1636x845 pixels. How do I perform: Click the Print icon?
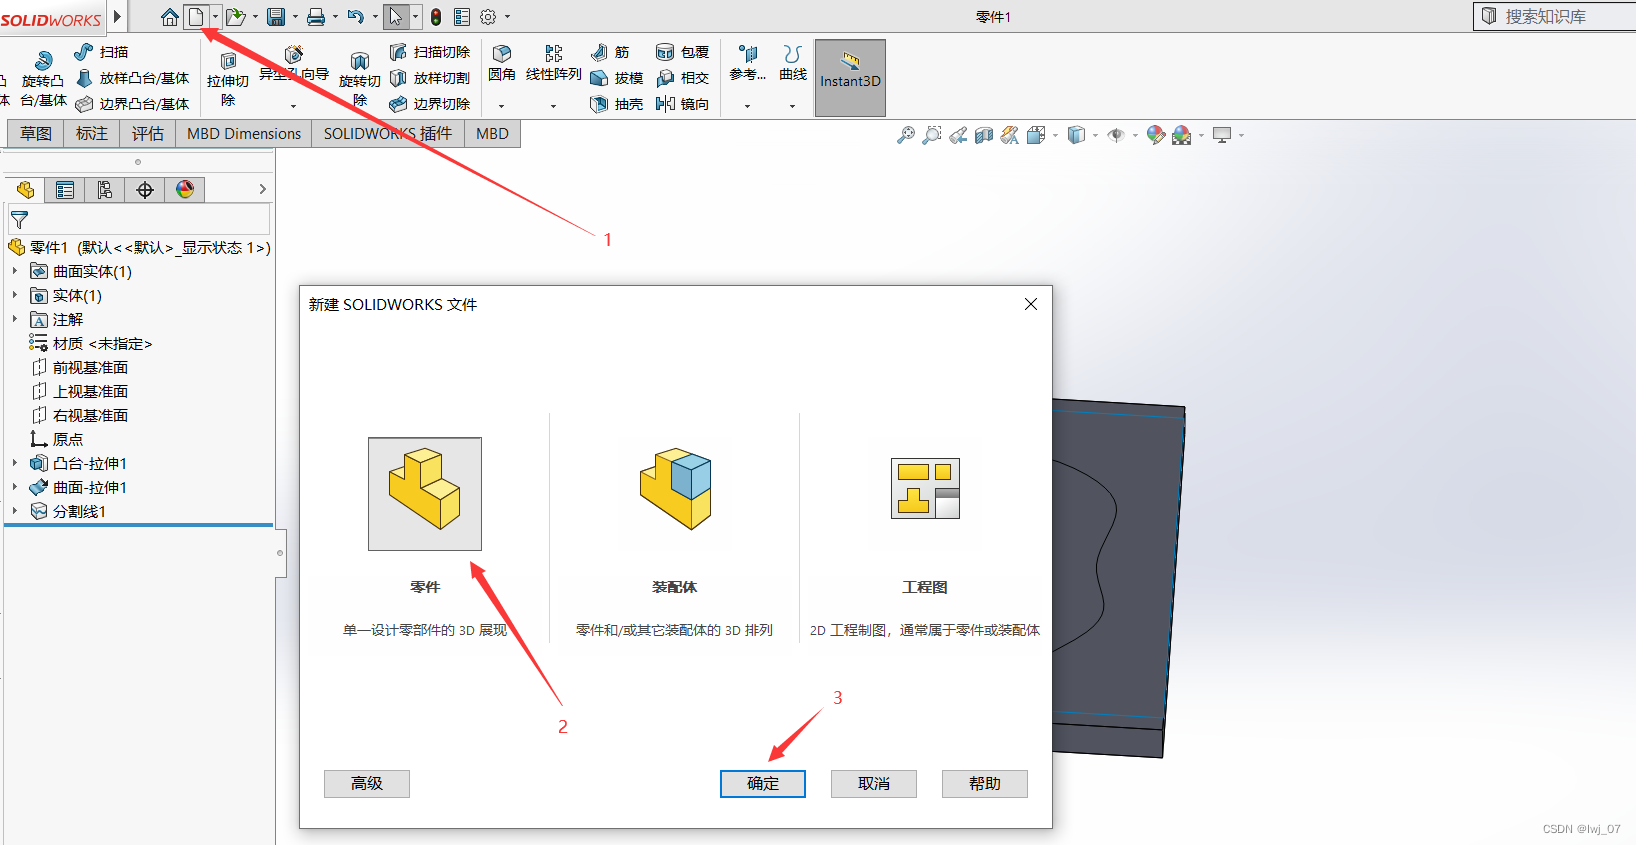coord(316,16)
